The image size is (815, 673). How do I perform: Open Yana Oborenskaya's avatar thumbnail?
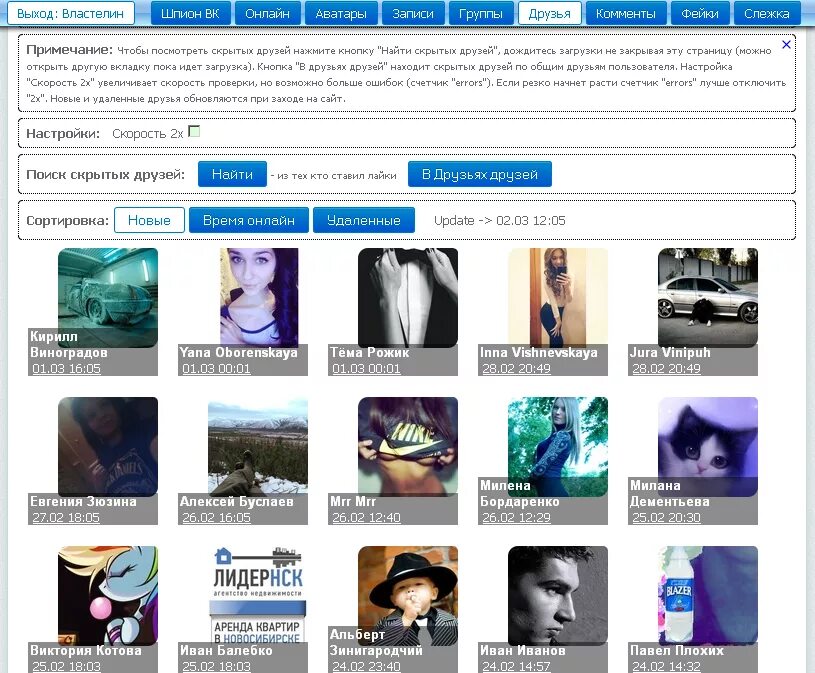[258, 297]
